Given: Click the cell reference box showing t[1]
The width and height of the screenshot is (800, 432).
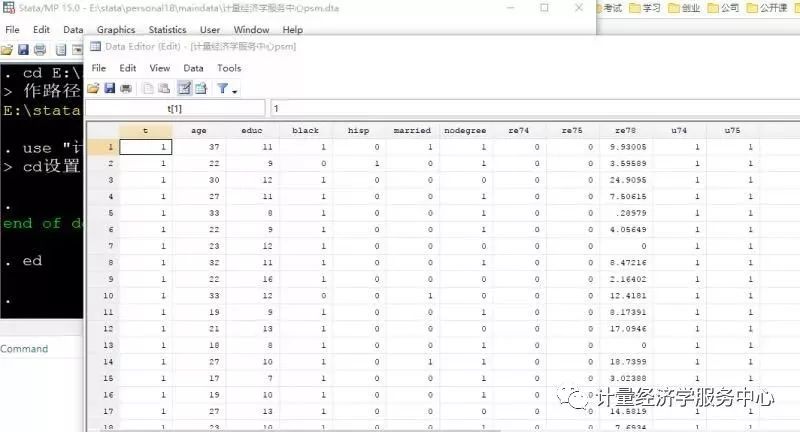Looking at the screenshot, I should tap(175, 108).
